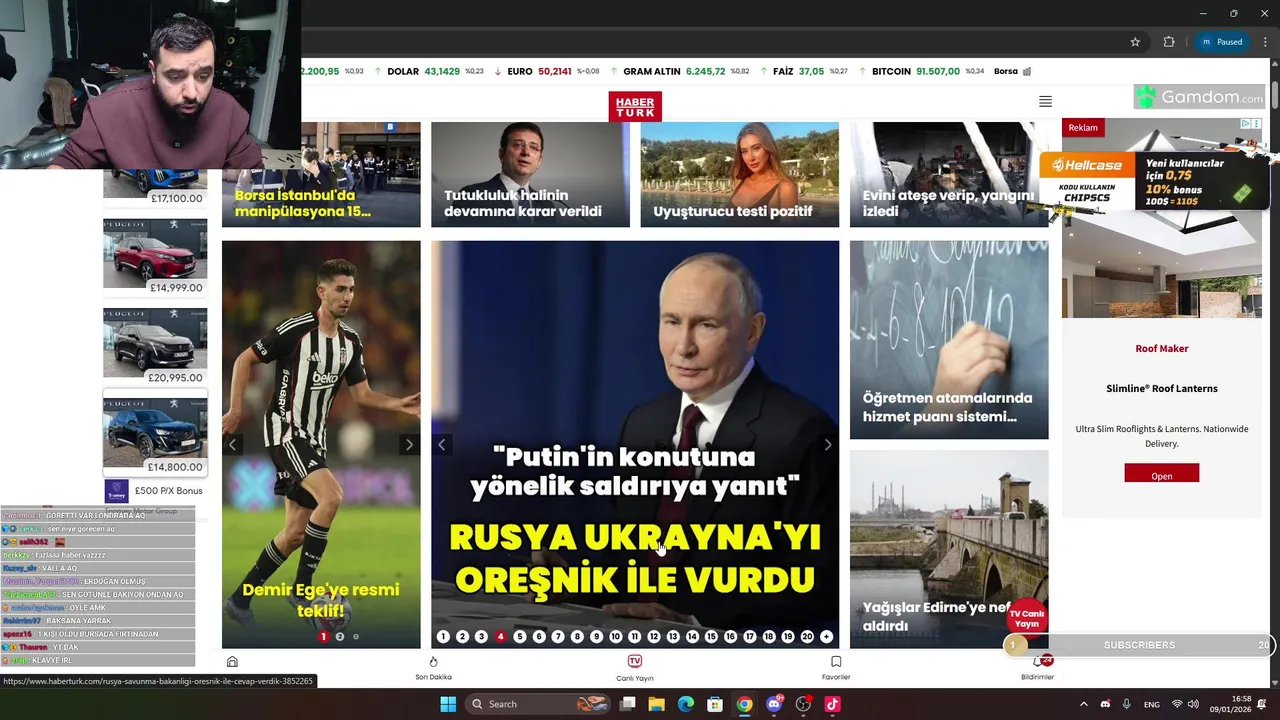Show hidden system tray icons
The image size is (1280, 720).
(x=1083, y=704)
